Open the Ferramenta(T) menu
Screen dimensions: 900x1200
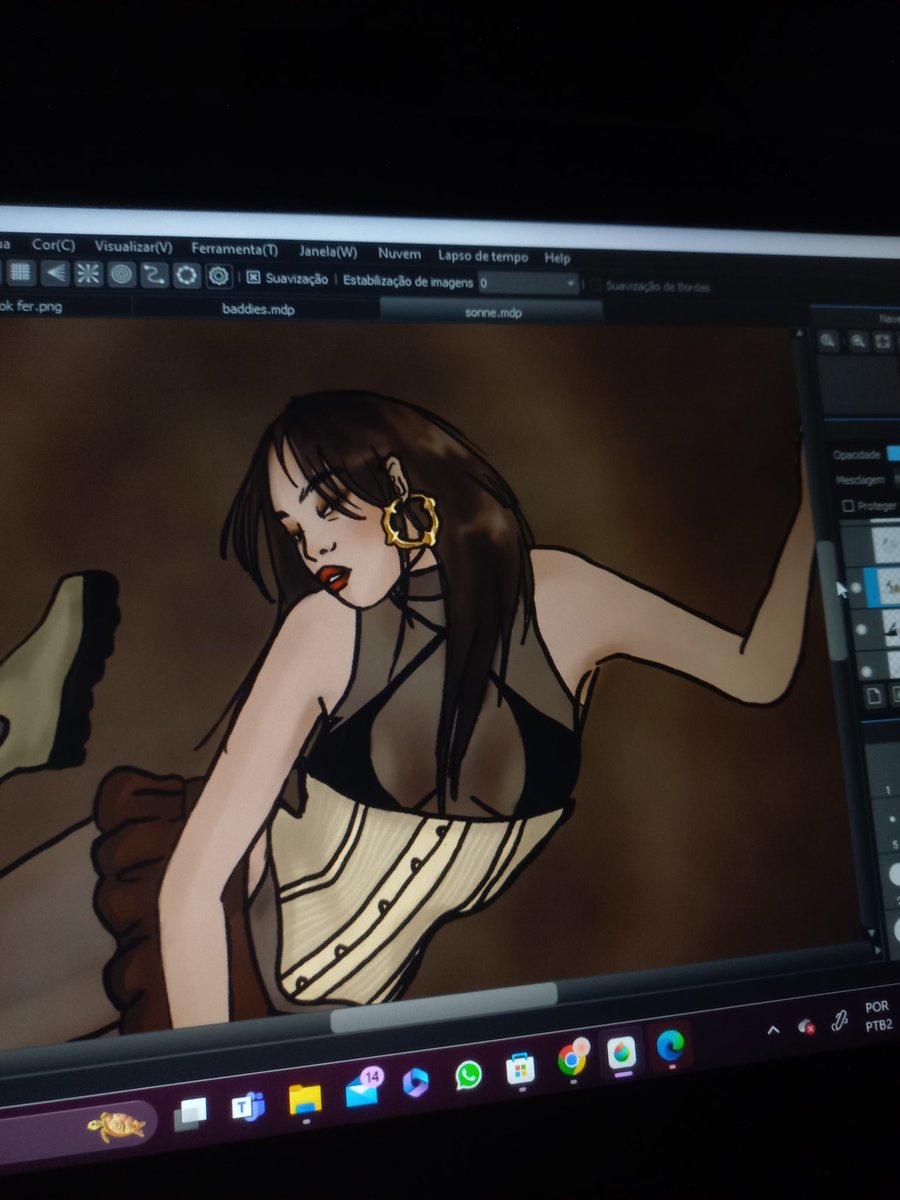pos(234,249)
